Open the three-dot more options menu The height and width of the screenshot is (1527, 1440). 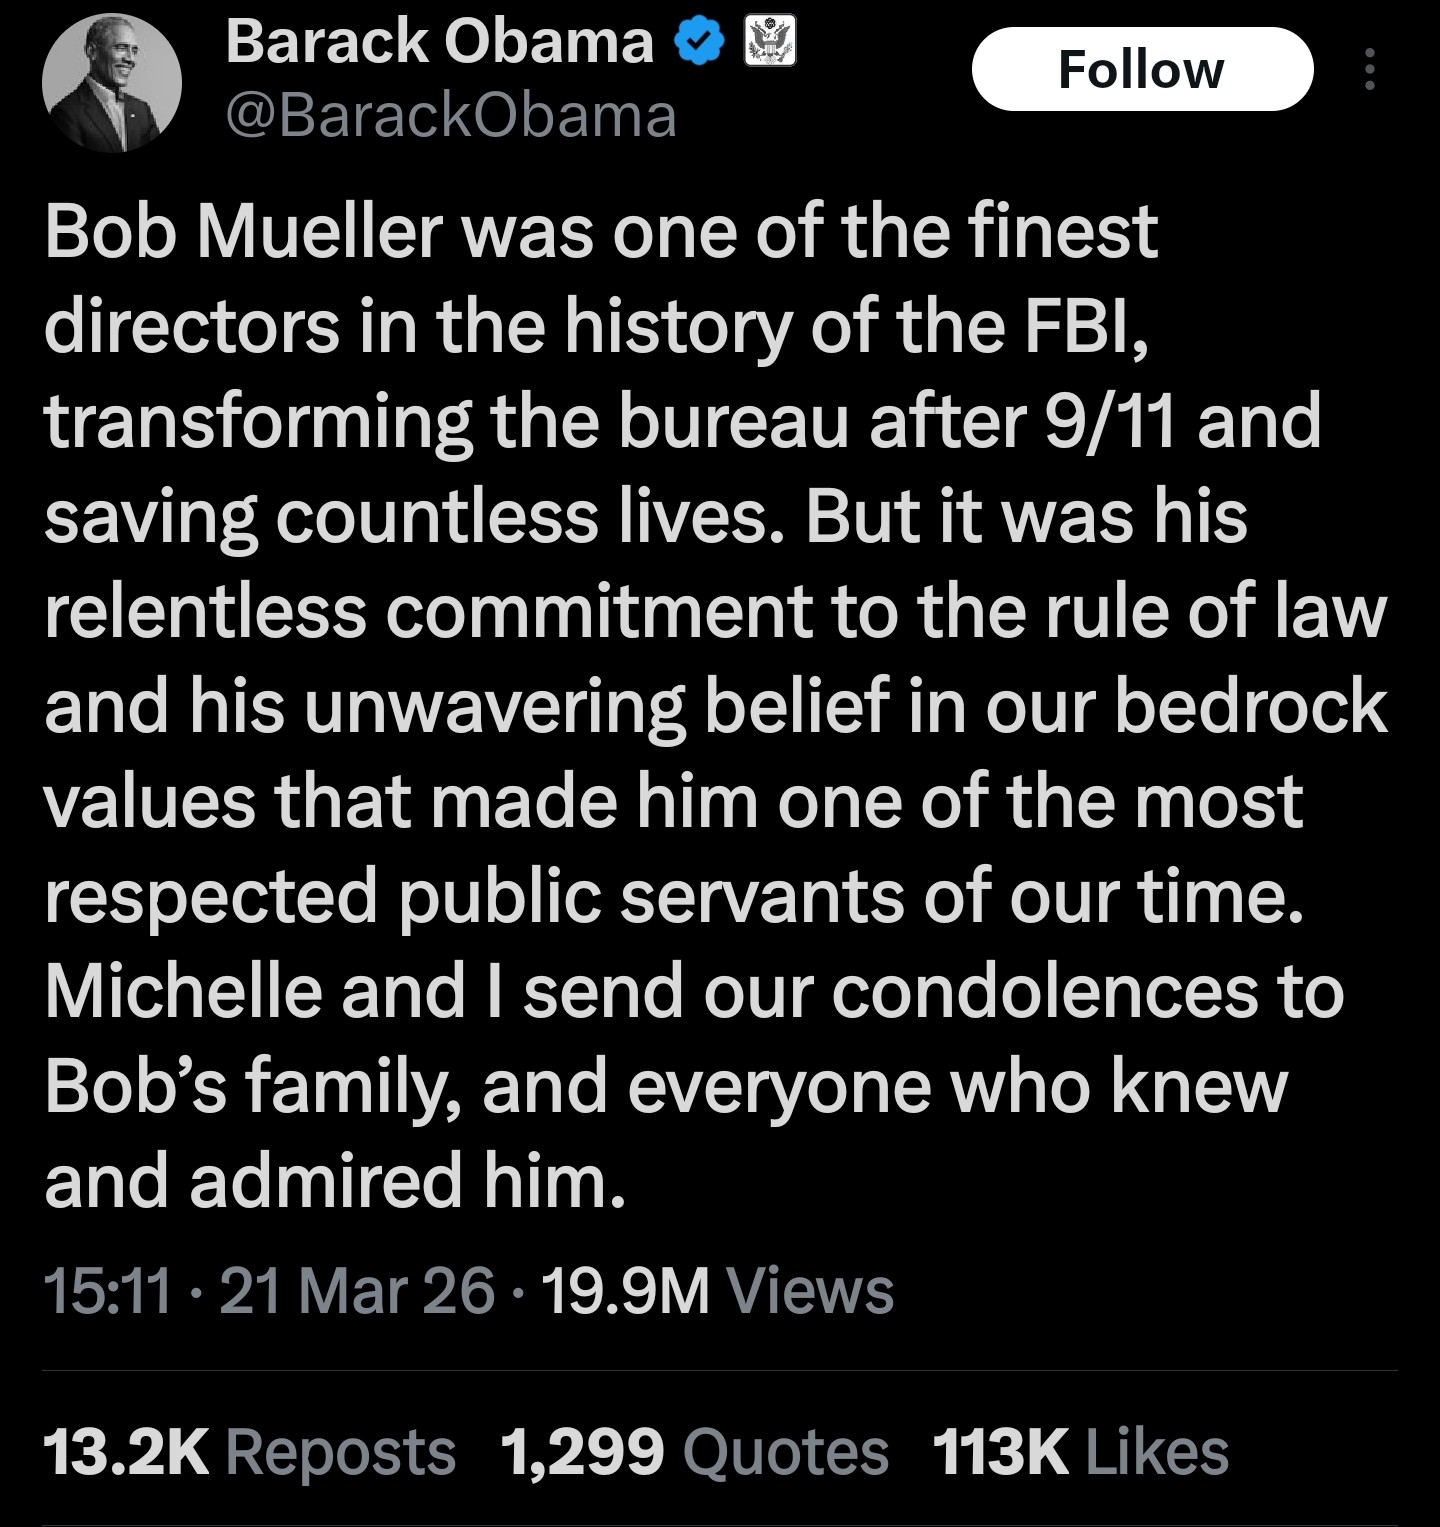click(1370, 69)
